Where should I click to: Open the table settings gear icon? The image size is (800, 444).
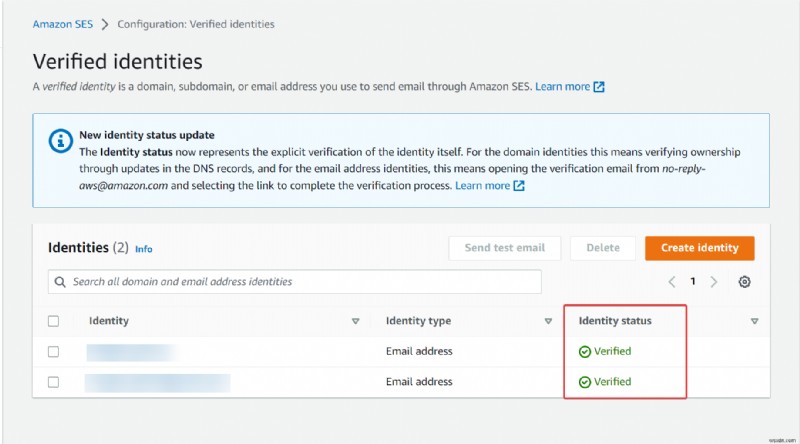(744, 282)
